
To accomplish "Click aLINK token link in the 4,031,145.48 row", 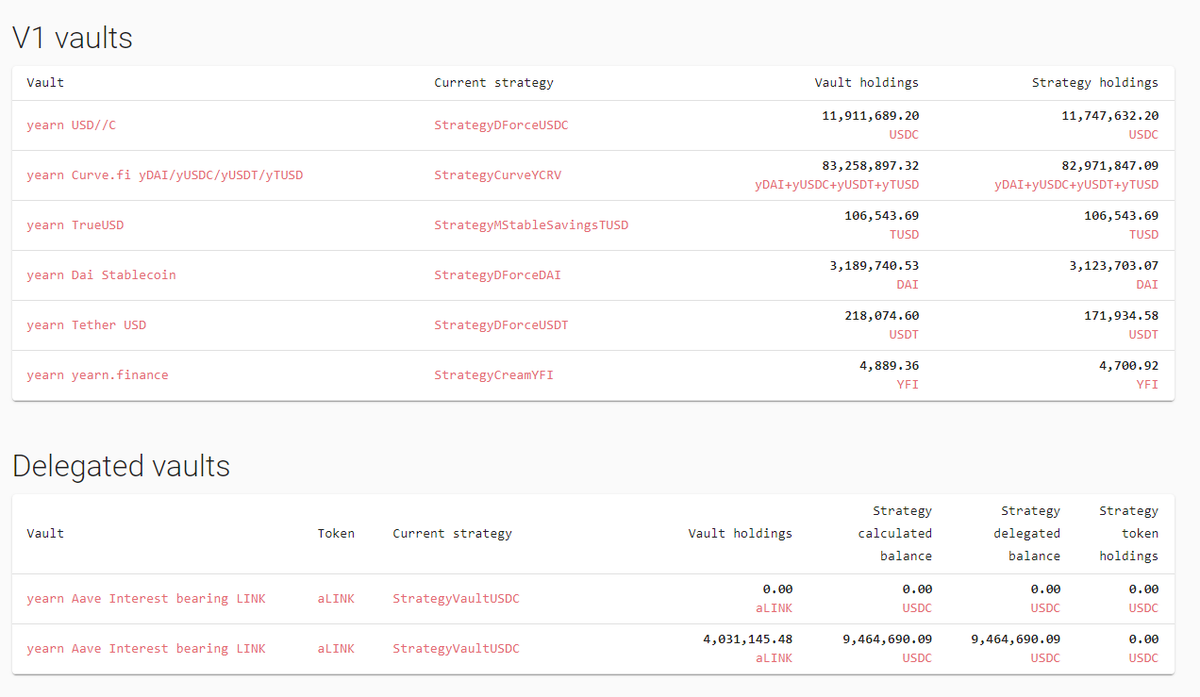I will [x=336, y=649].
